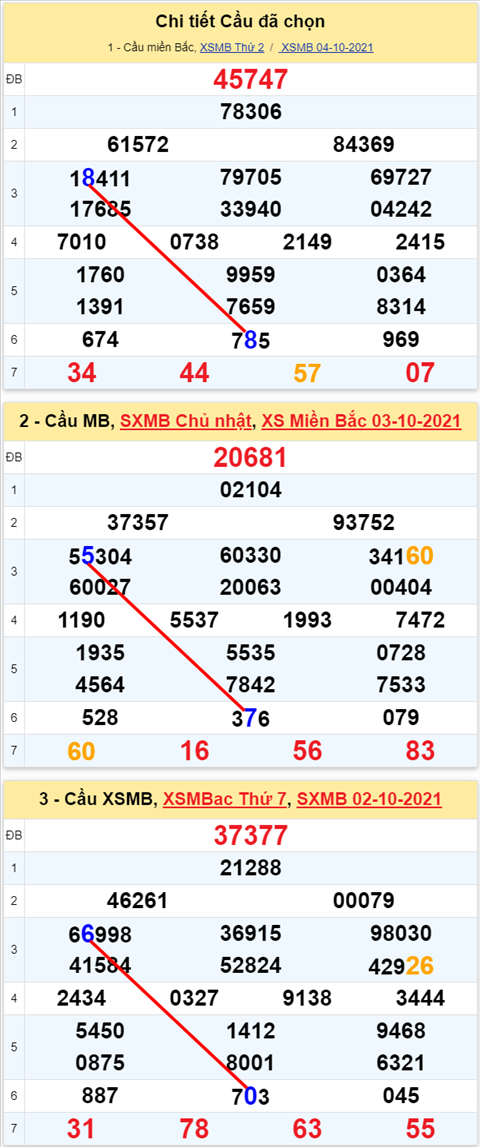Screen dimensions: 480x1147
Task: Click third prize number 52824
Action: (250, 966)
